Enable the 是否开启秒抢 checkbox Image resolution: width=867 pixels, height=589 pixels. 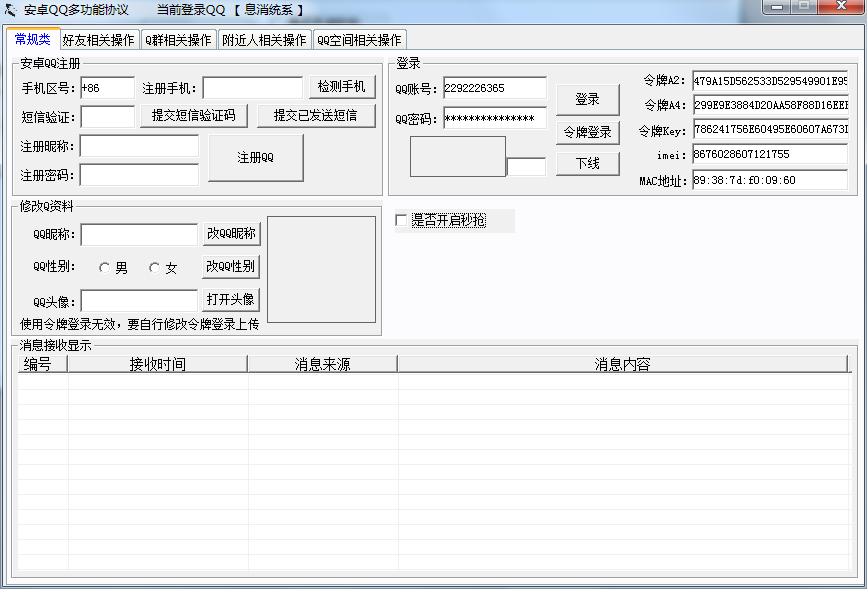point(401,220)
